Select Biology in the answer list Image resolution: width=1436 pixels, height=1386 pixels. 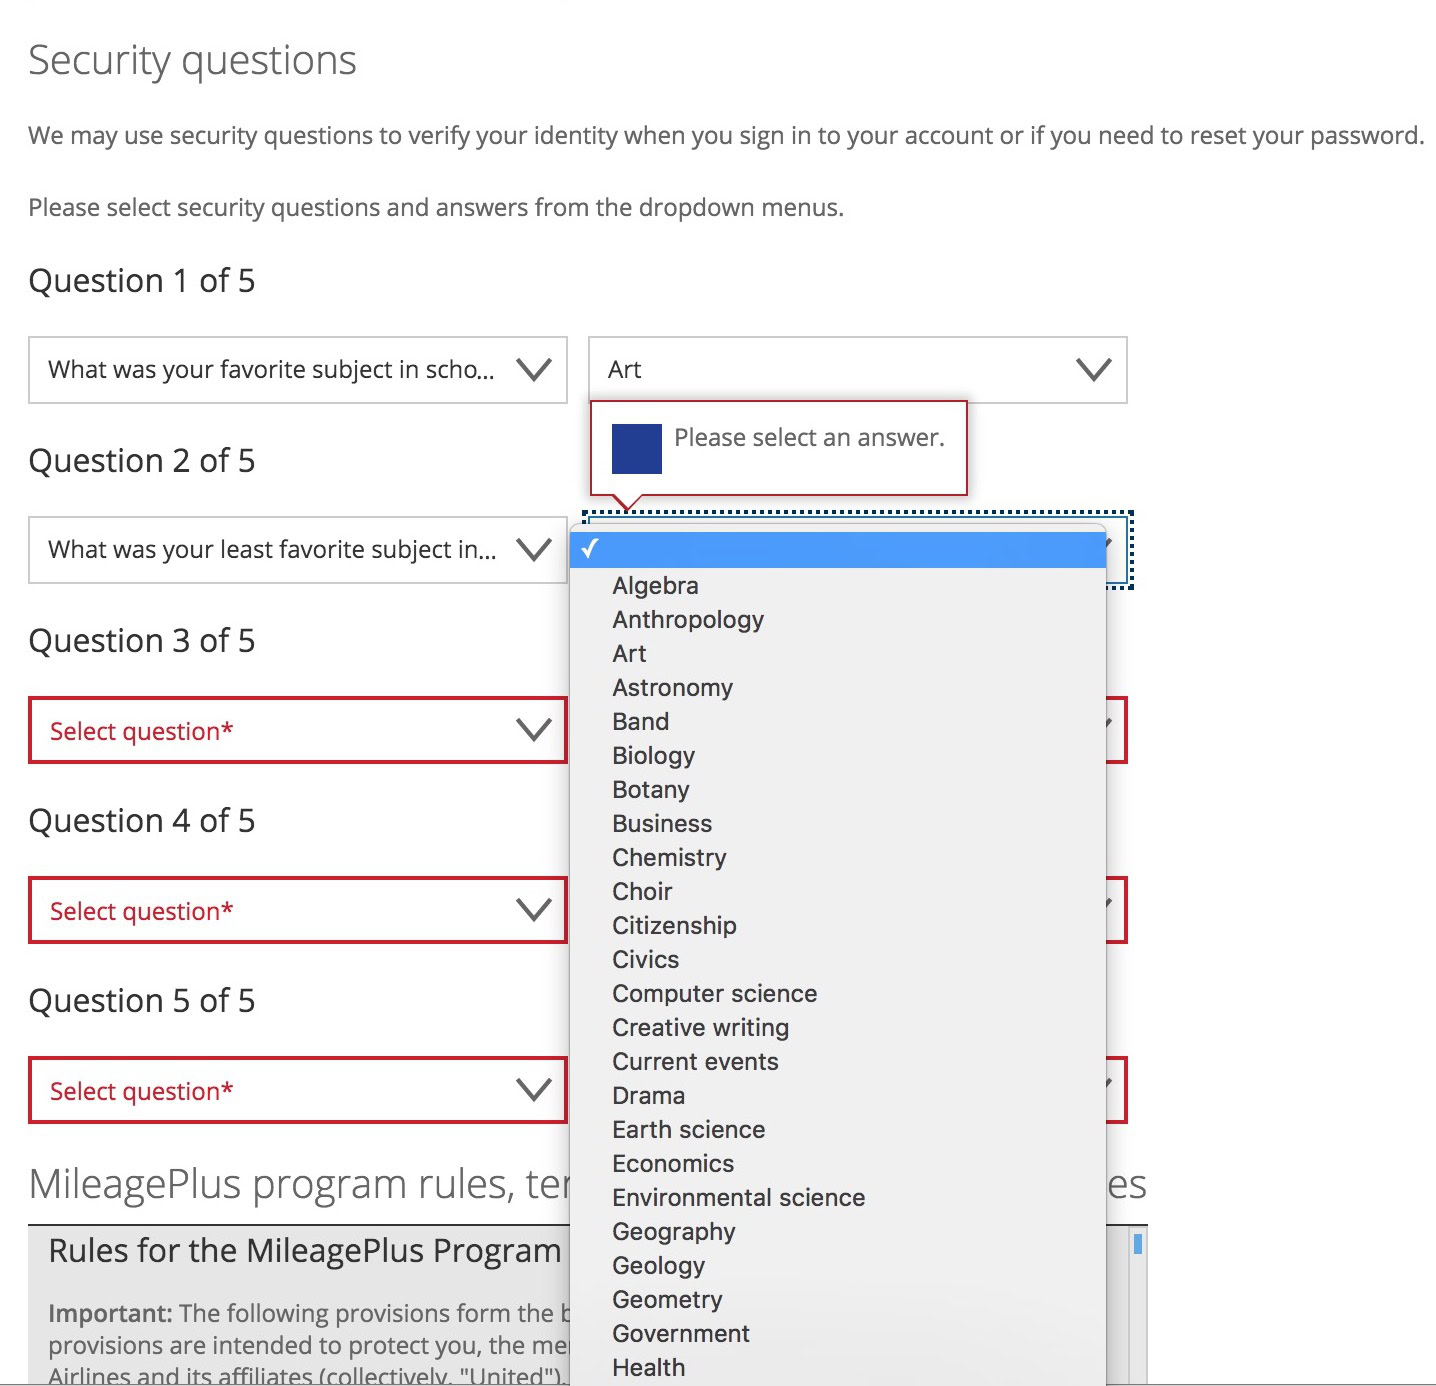click(653, 756)
